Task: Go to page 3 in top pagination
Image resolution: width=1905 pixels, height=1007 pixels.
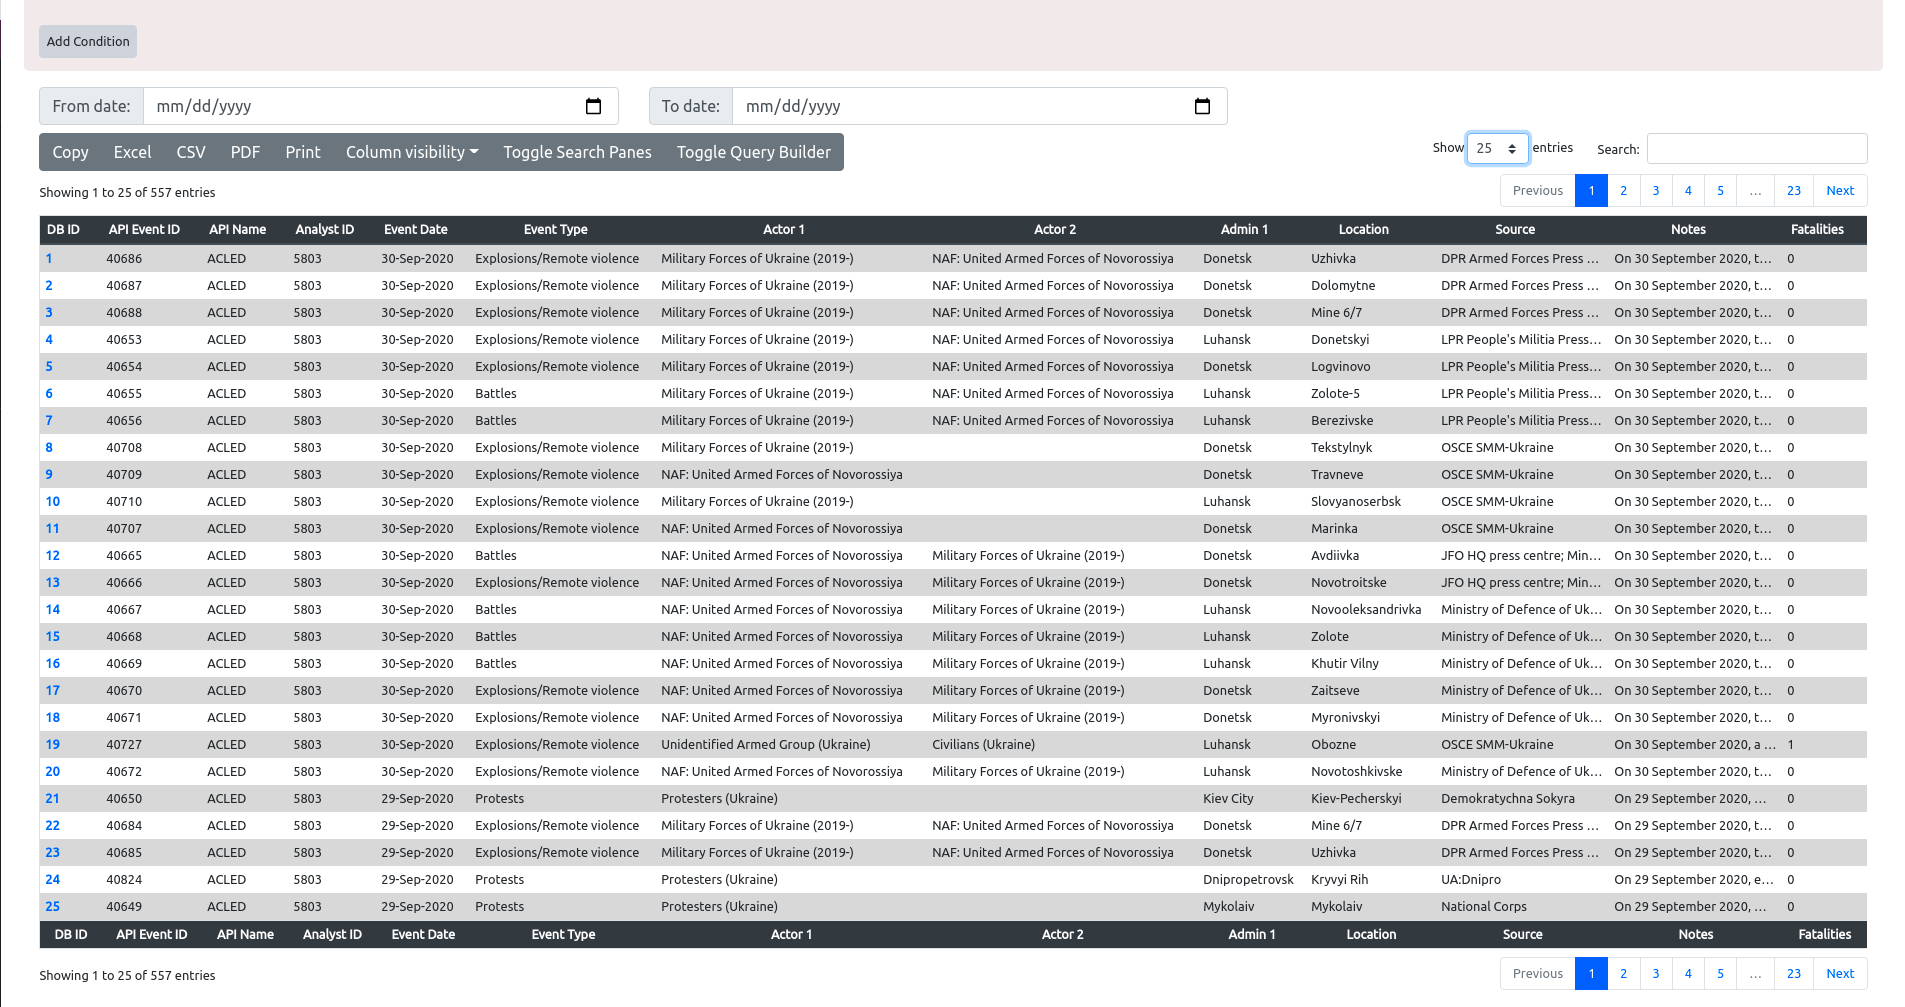Action: (x=1656, y=190)
